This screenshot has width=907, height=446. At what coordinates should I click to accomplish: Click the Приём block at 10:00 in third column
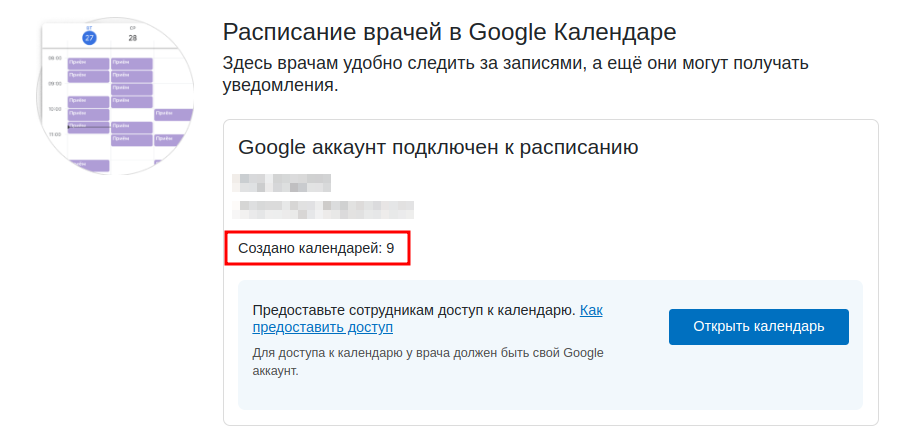(174, 115)
